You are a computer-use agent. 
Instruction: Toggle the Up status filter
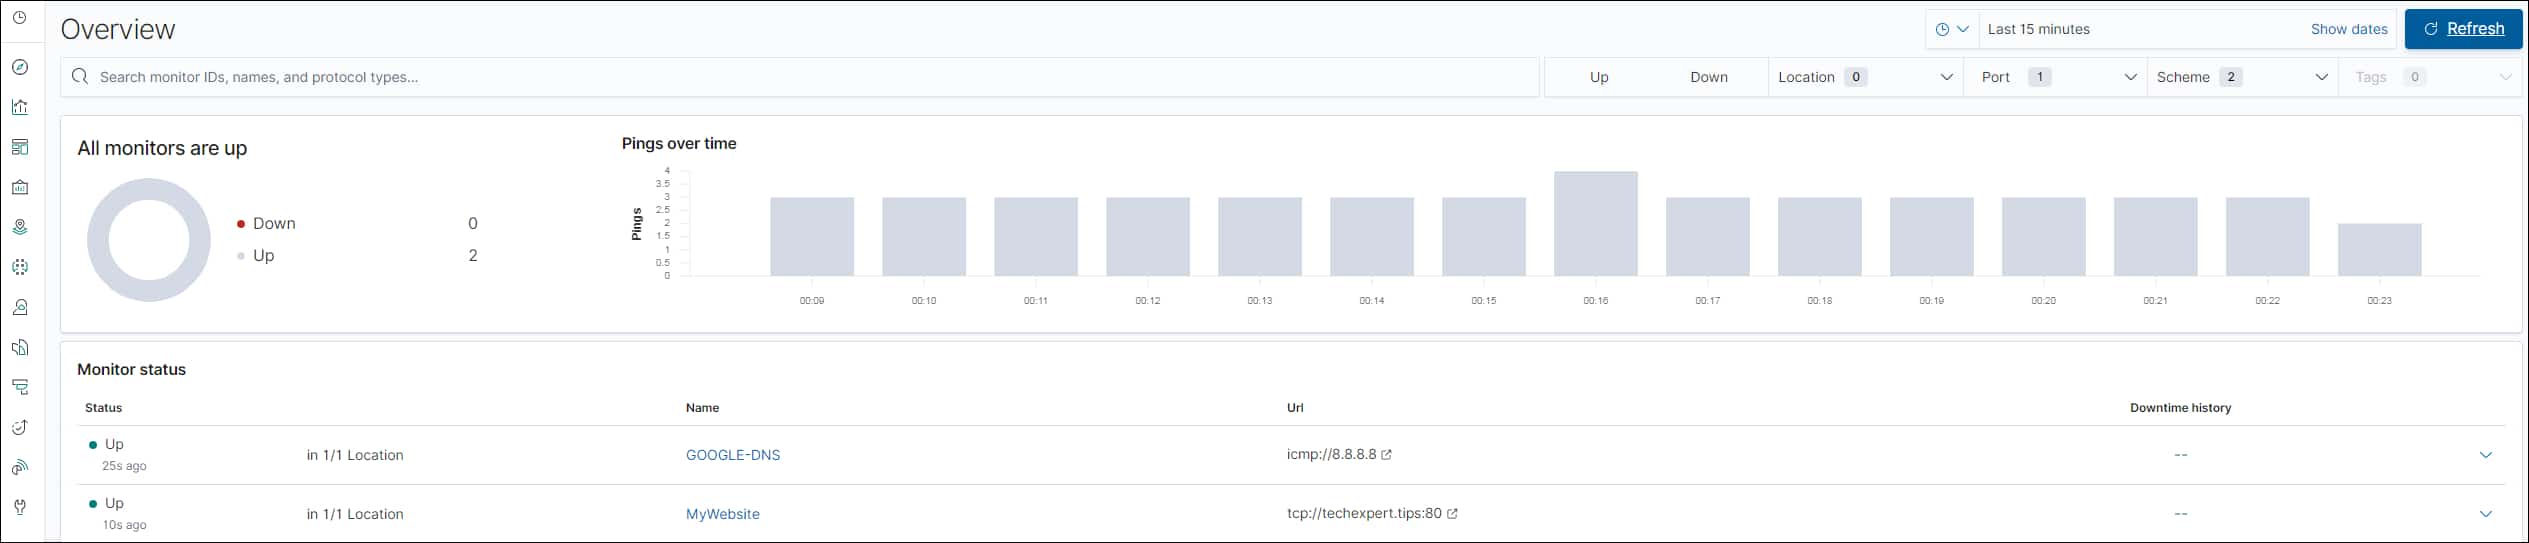pos(1599,77)
